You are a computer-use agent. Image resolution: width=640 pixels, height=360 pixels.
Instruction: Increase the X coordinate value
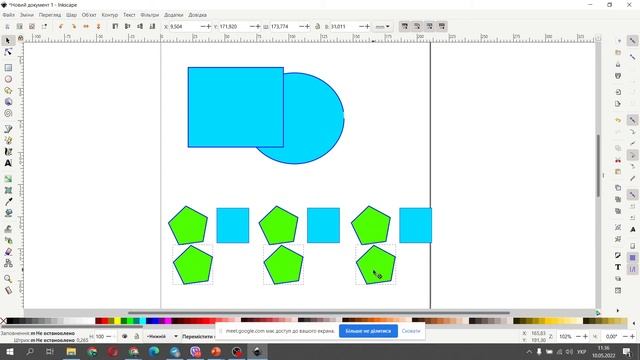[209, 26]
